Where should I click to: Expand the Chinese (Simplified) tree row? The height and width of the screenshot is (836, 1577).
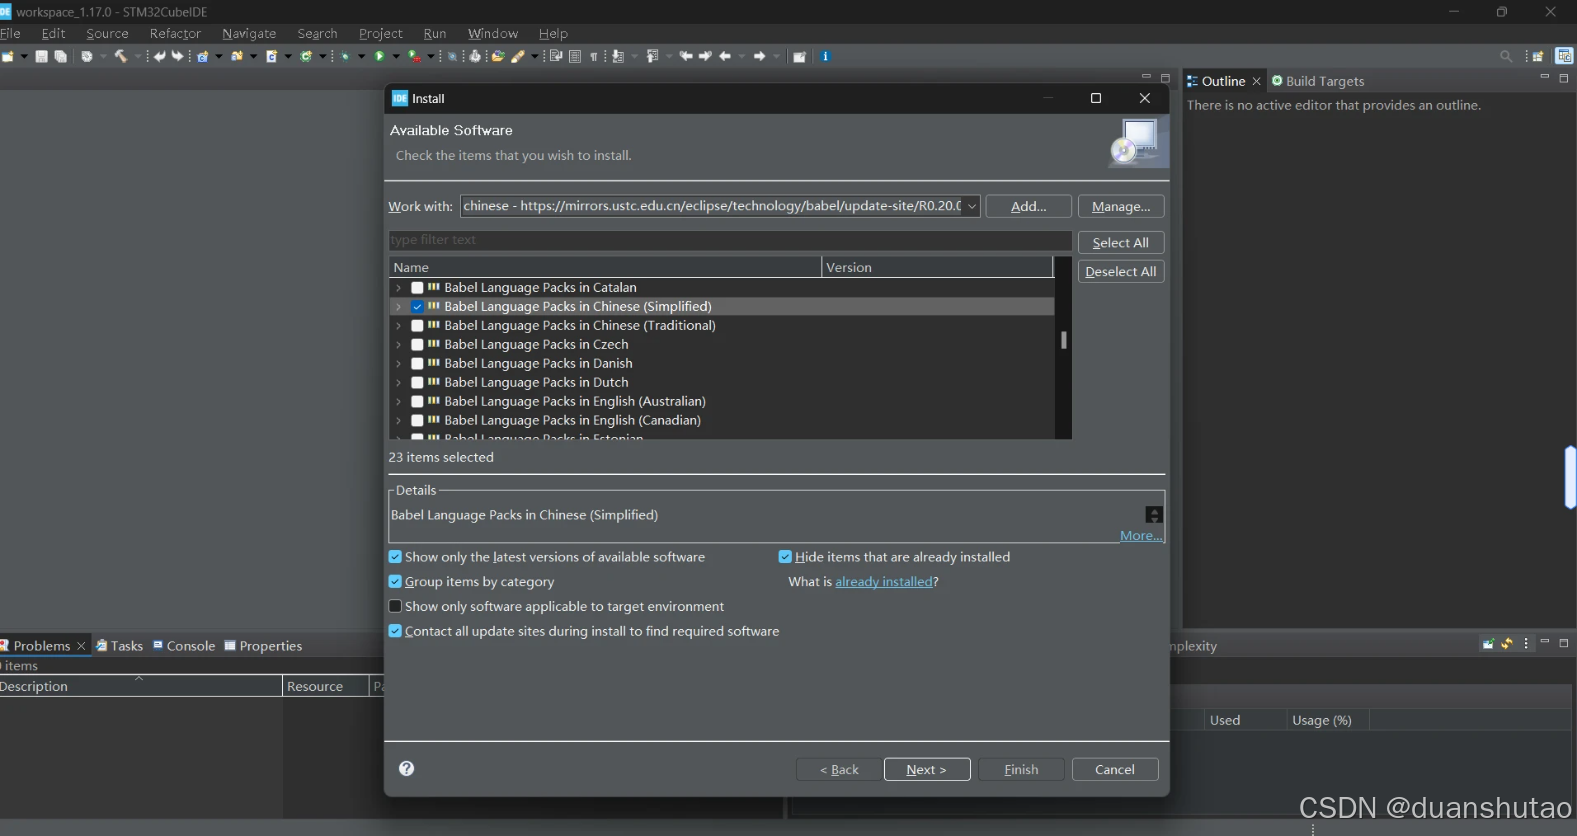coord(398,307)
